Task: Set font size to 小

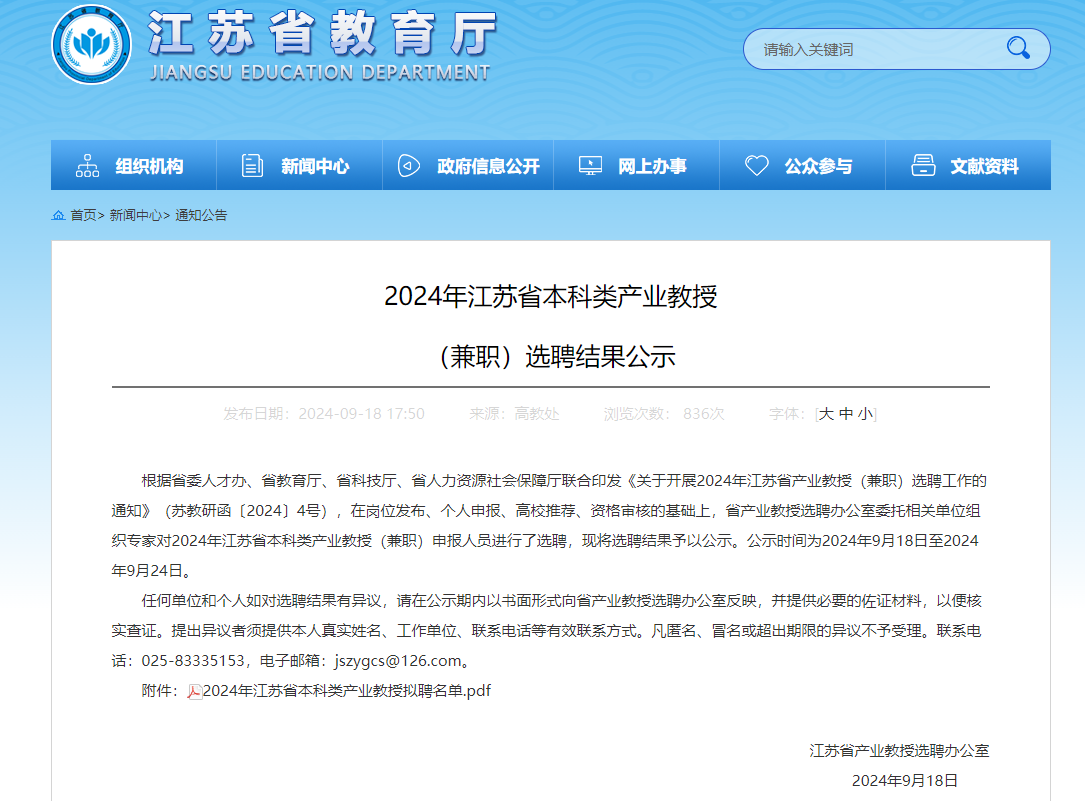Action: (864, 414)
